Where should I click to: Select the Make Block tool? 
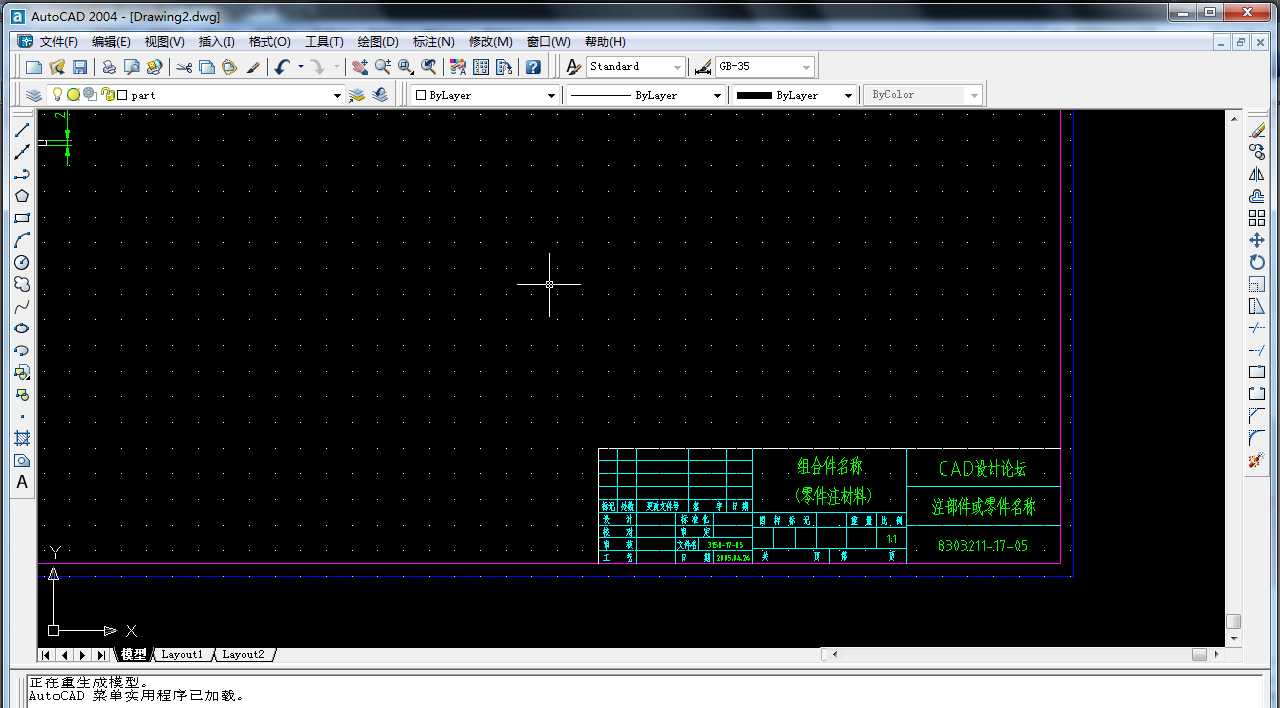coord(22,394)
